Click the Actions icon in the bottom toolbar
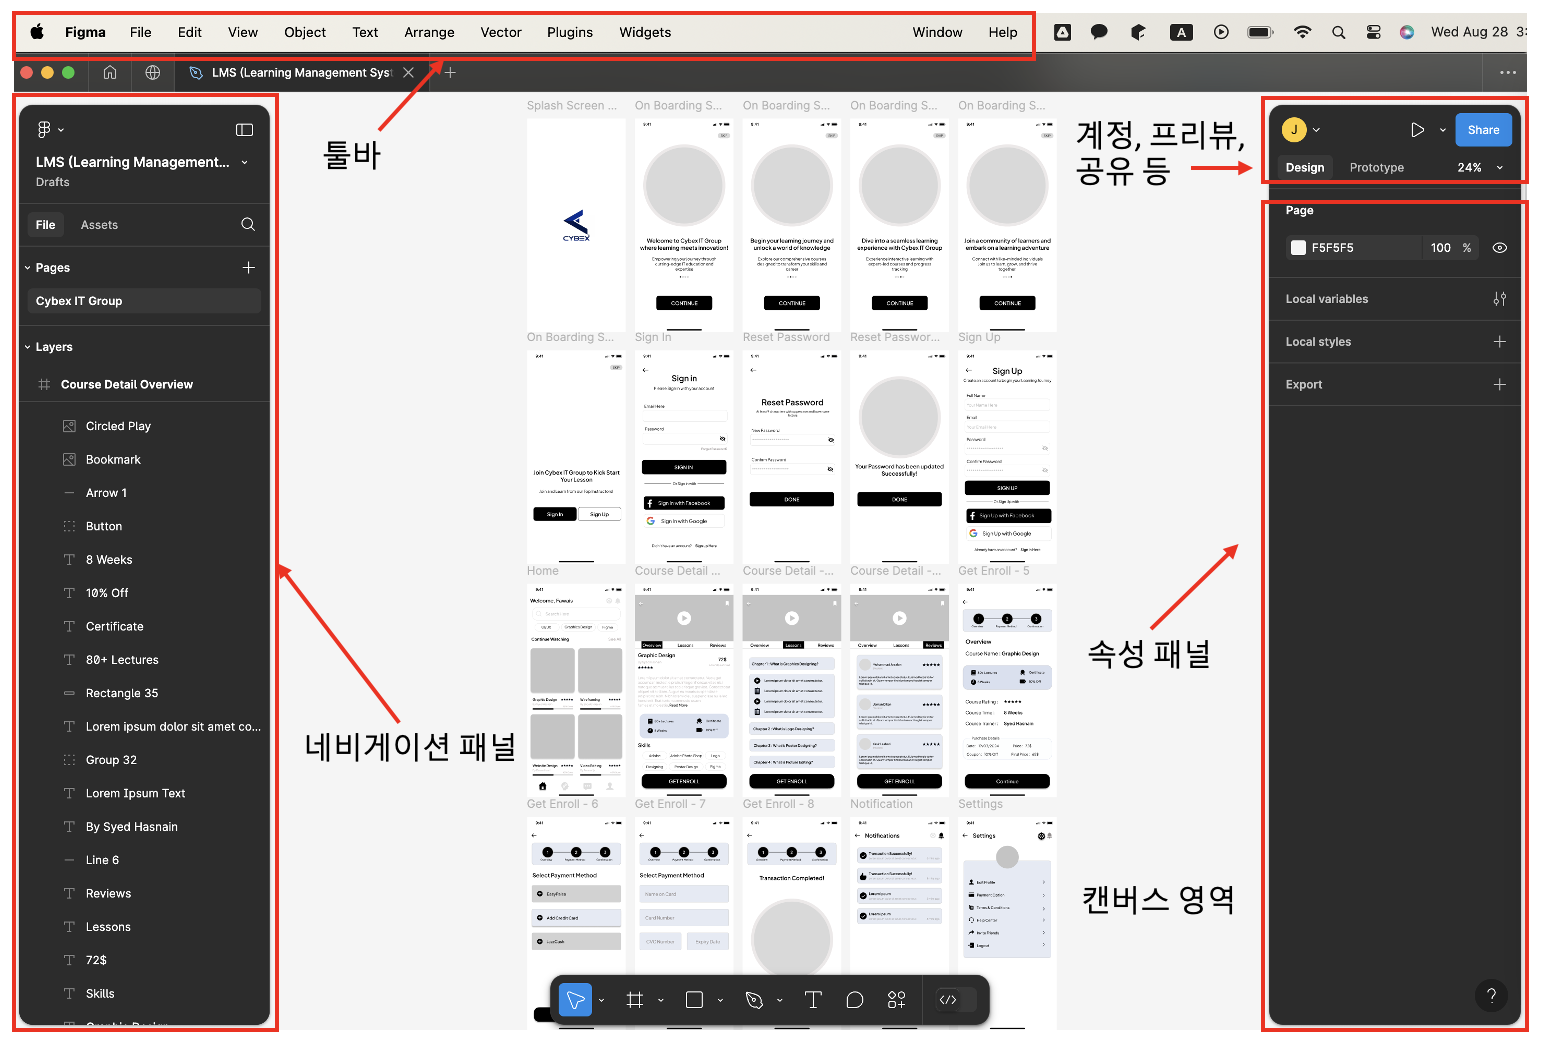 click(896, 999)
